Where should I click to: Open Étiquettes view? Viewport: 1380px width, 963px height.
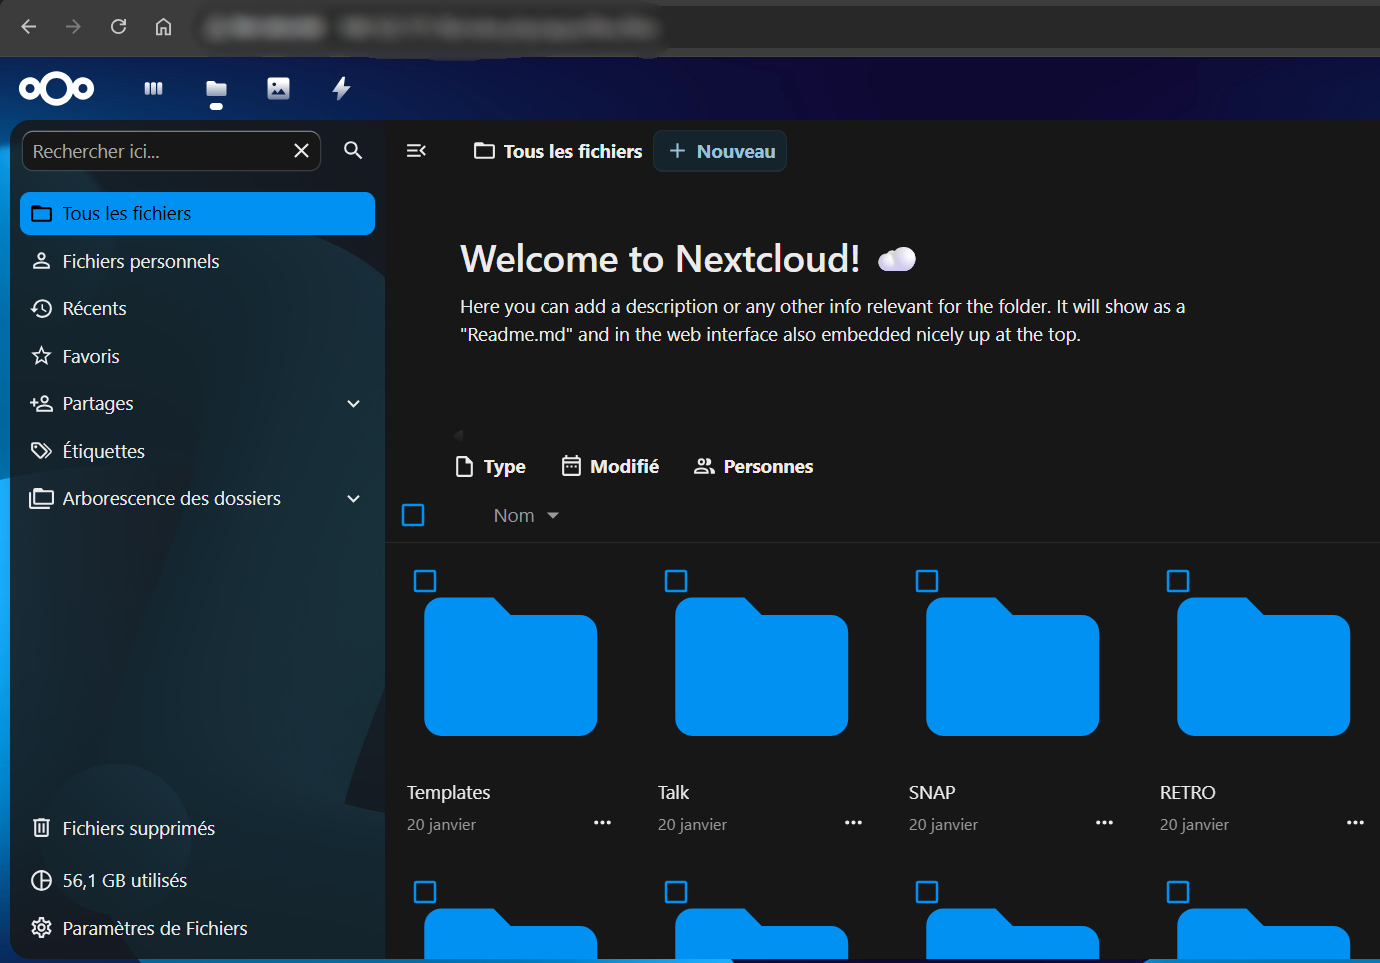[197, 451]
